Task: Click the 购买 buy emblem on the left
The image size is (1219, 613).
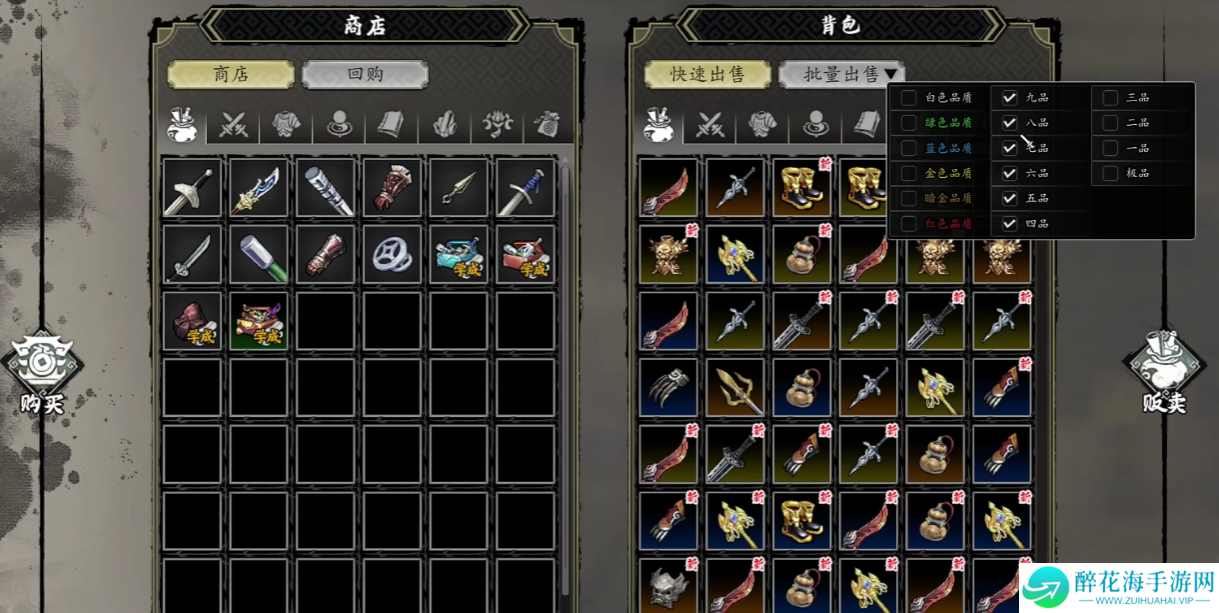Action: 42,370
